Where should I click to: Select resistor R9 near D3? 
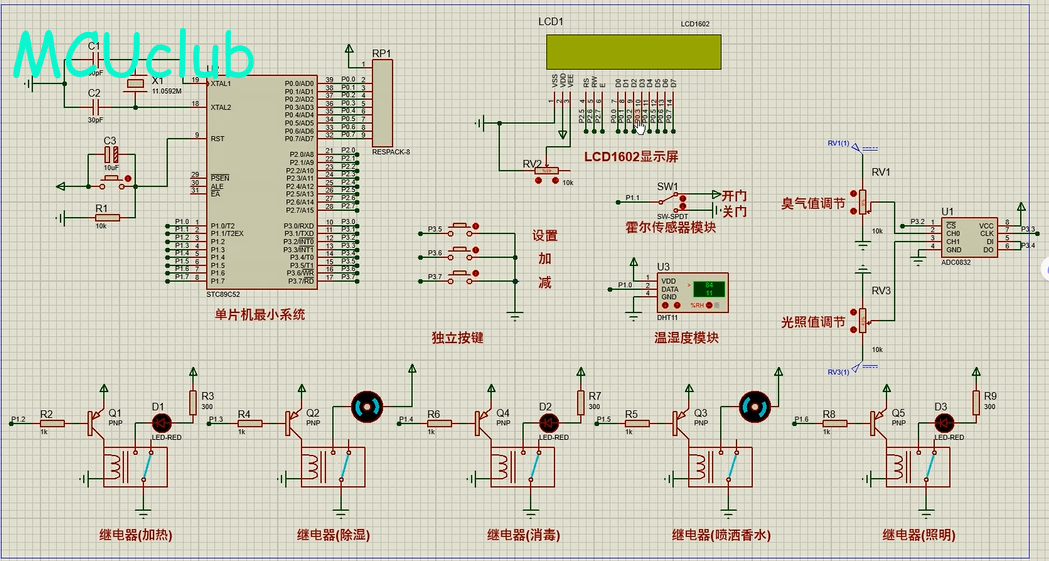pos(976,402)
